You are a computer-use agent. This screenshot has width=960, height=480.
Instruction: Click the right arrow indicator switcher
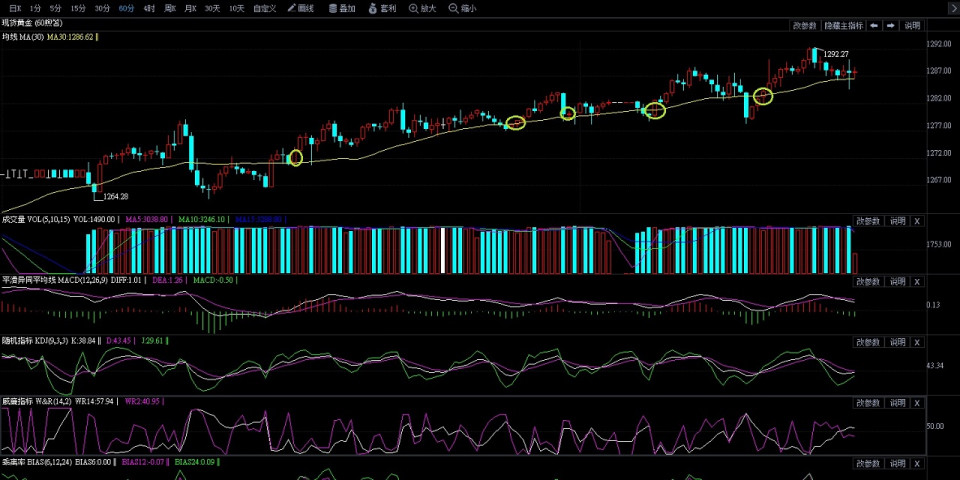[890, 25]
